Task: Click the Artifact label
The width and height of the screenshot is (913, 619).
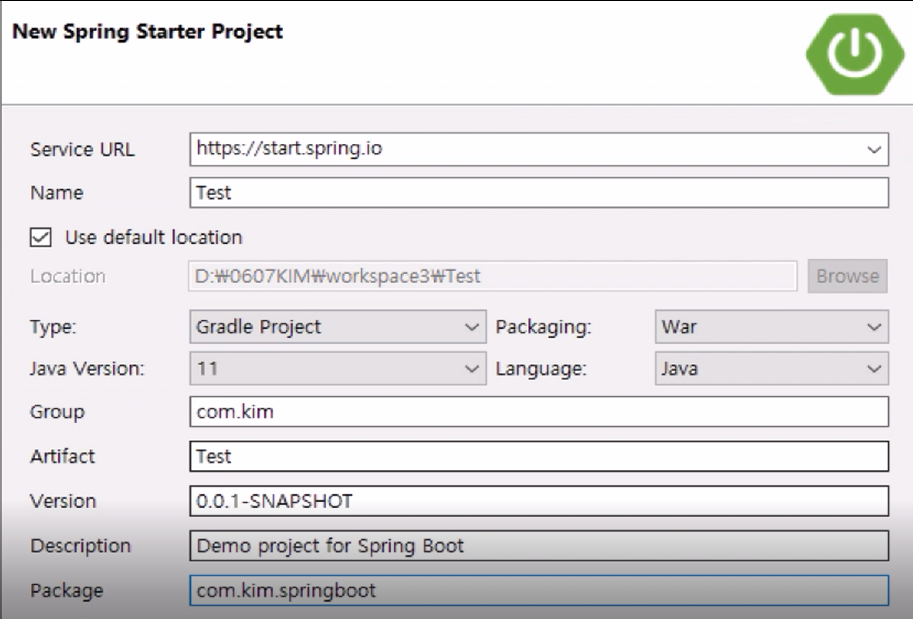Action: point(62,456)
